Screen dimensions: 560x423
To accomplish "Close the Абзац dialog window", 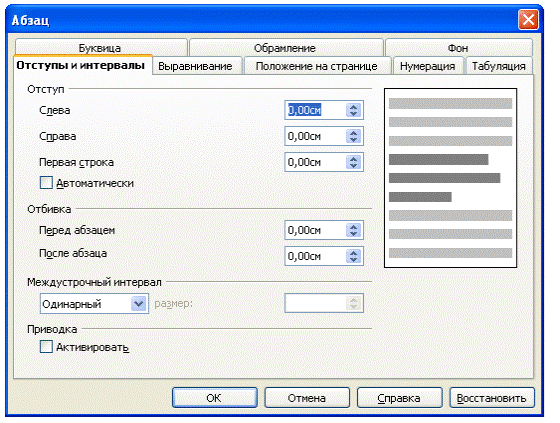I will pos(528,19).
